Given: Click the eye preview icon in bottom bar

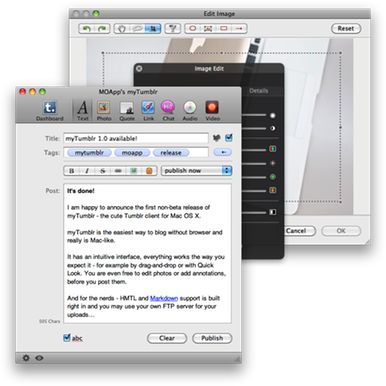Looking at the screenshot, I should [x=39, y=358].
